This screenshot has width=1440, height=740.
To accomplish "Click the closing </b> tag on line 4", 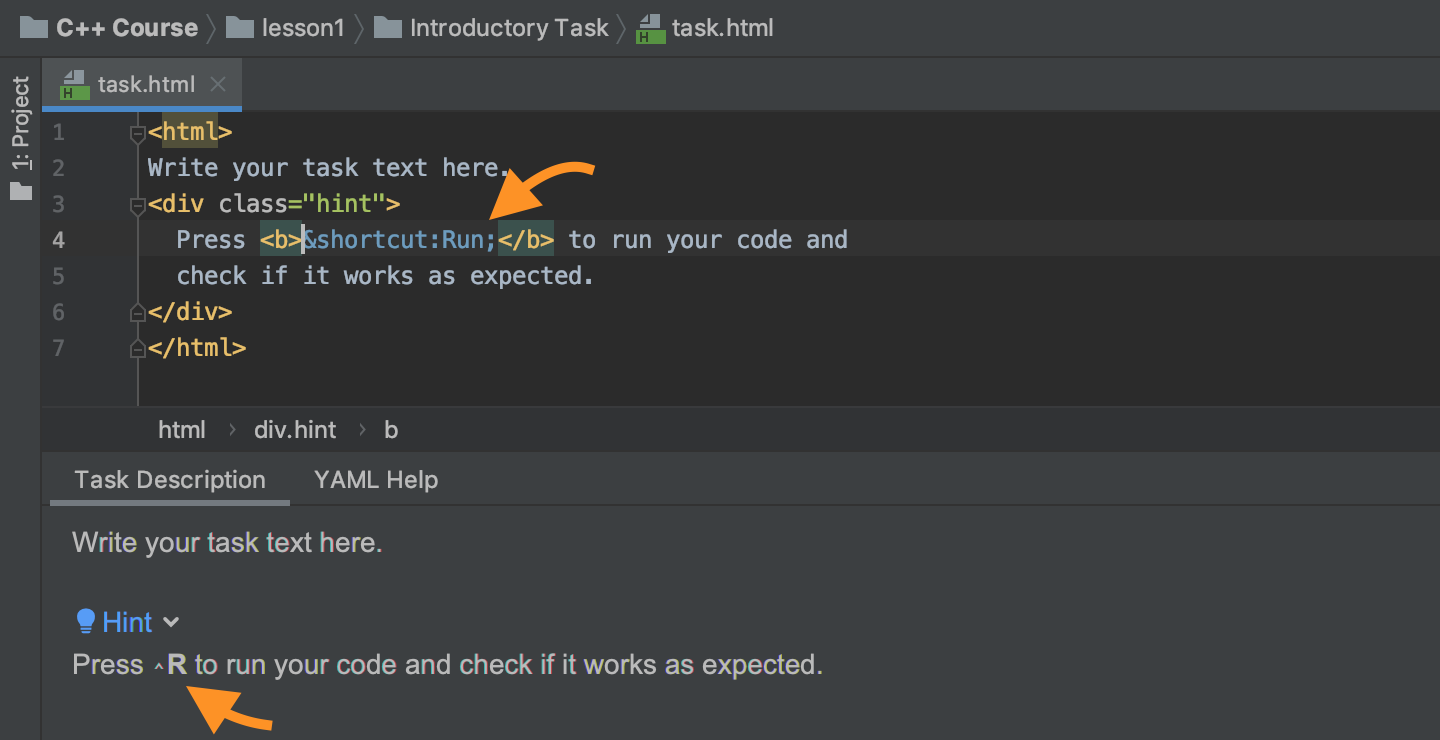I will click(x=526, y=240).
